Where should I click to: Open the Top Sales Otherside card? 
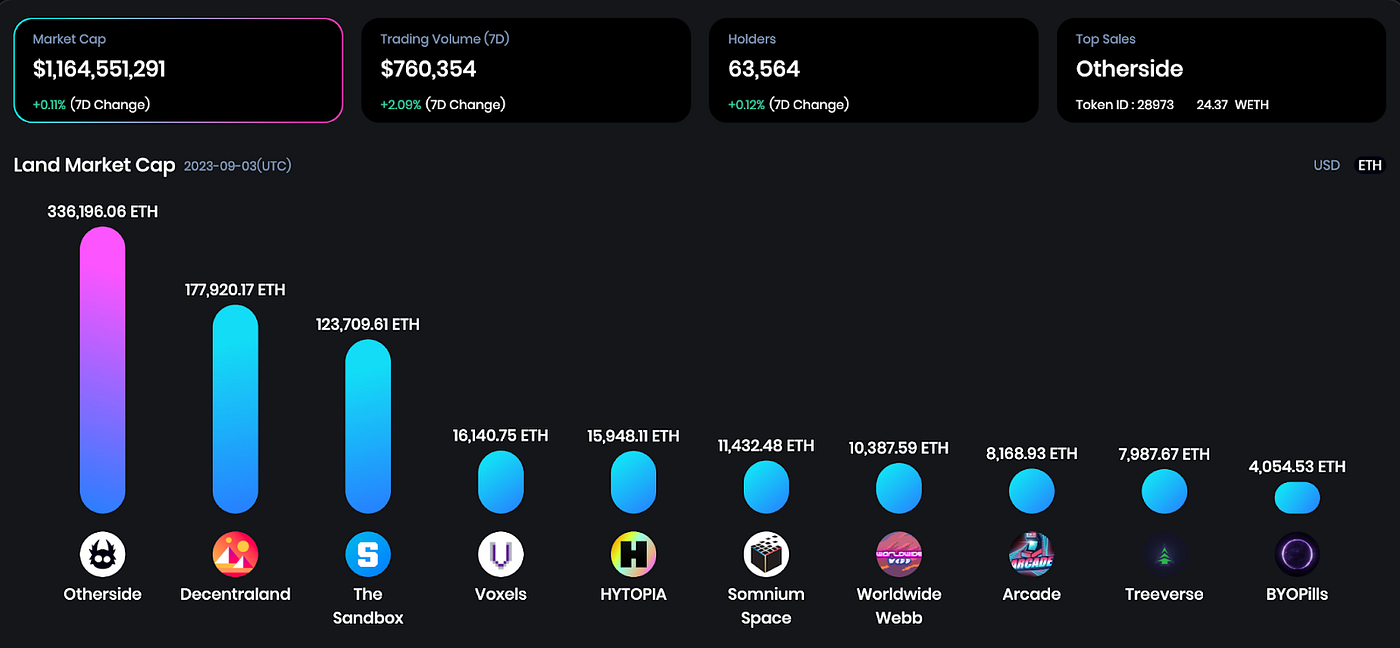coord(1221,70)
